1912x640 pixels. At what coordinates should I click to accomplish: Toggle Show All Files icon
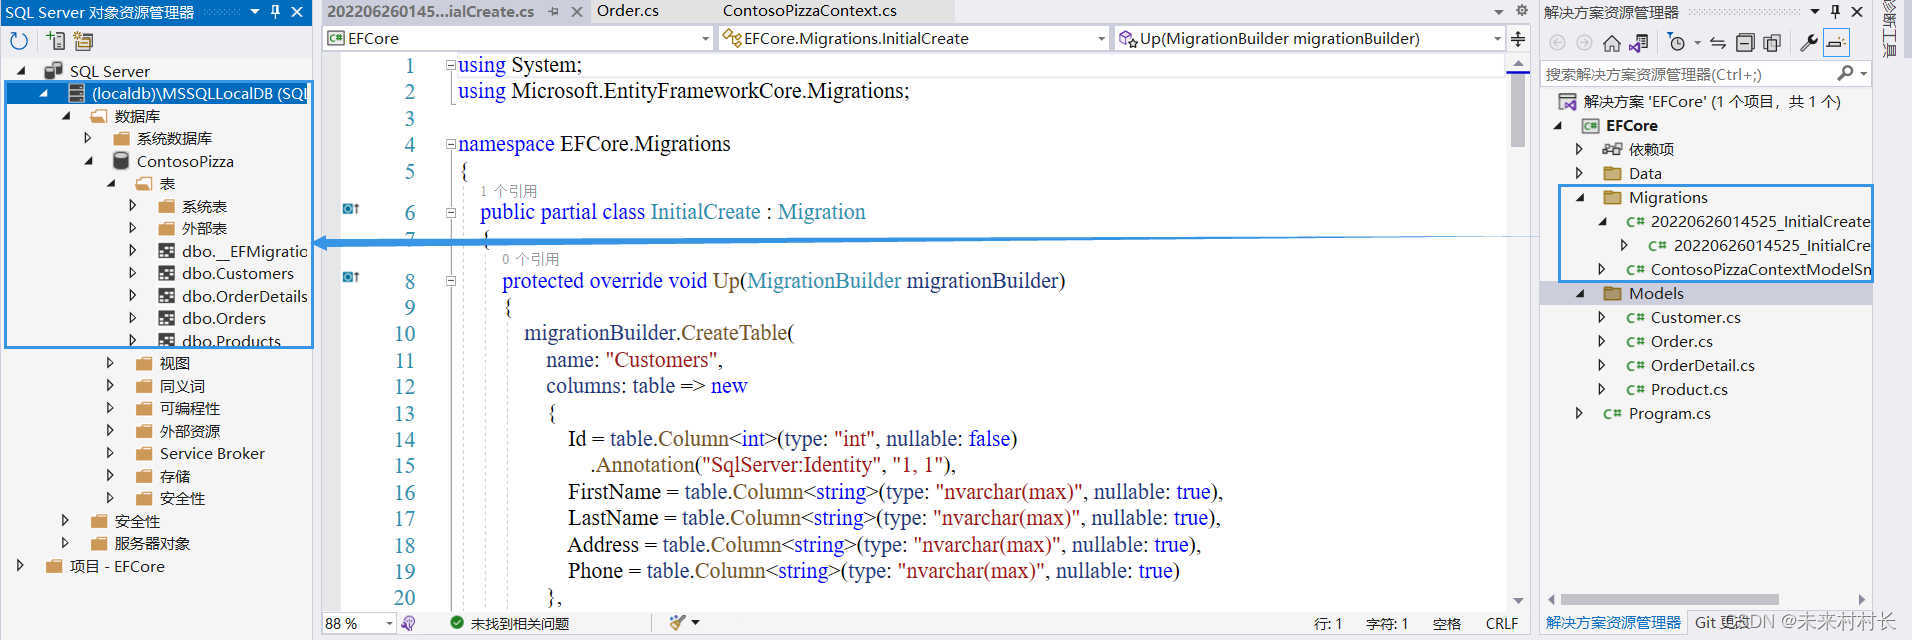[1772, 43]
